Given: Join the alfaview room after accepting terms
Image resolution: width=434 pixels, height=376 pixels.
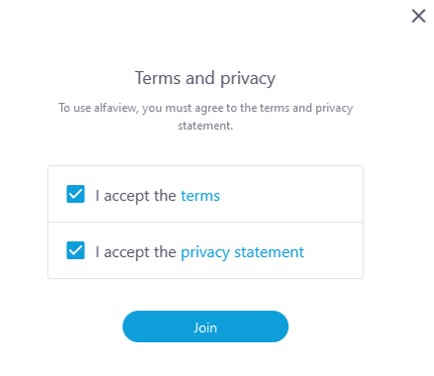Looking at the screenshot, I should pos(205,327).
